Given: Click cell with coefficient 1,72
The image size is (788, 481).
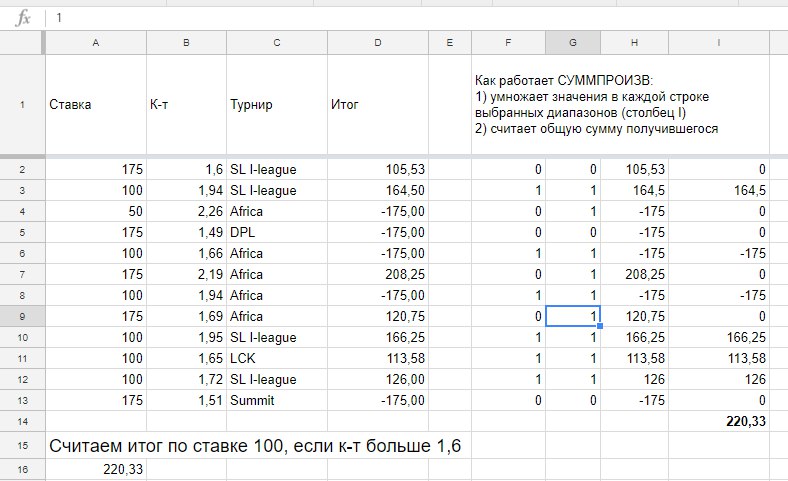Looking at the screenshot, I should [x=186, y=379].
